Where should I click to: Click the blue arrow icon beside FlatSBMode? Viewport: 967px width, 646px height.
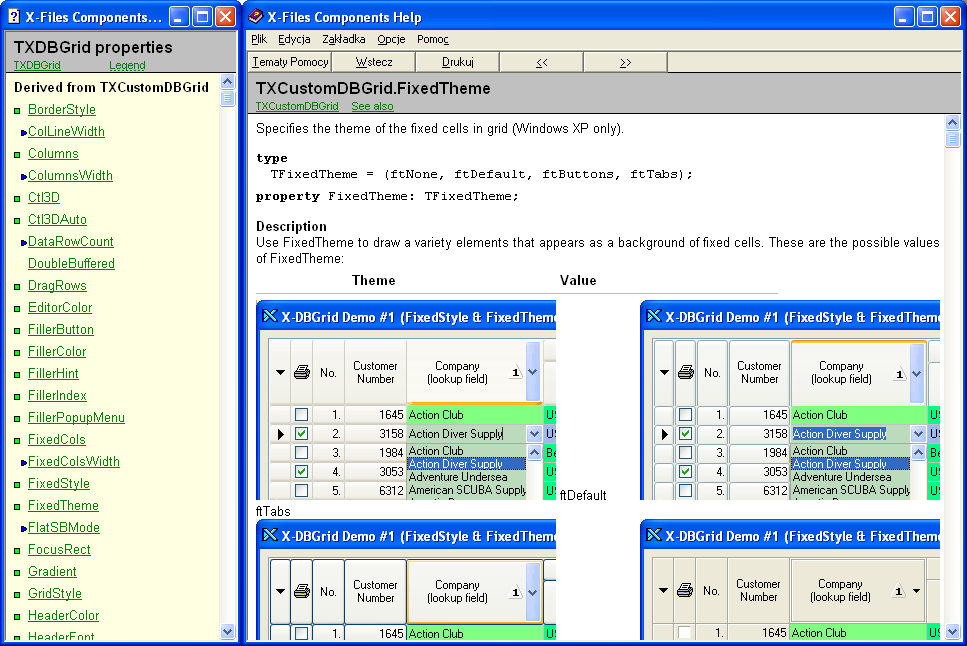tap(23, 528)
